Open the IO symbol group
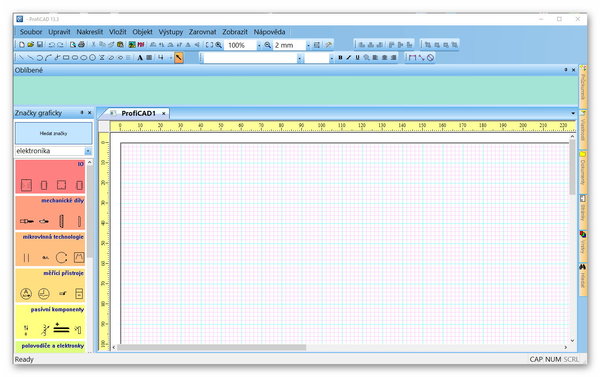This screenshot has height=377, width=600. 50,177
